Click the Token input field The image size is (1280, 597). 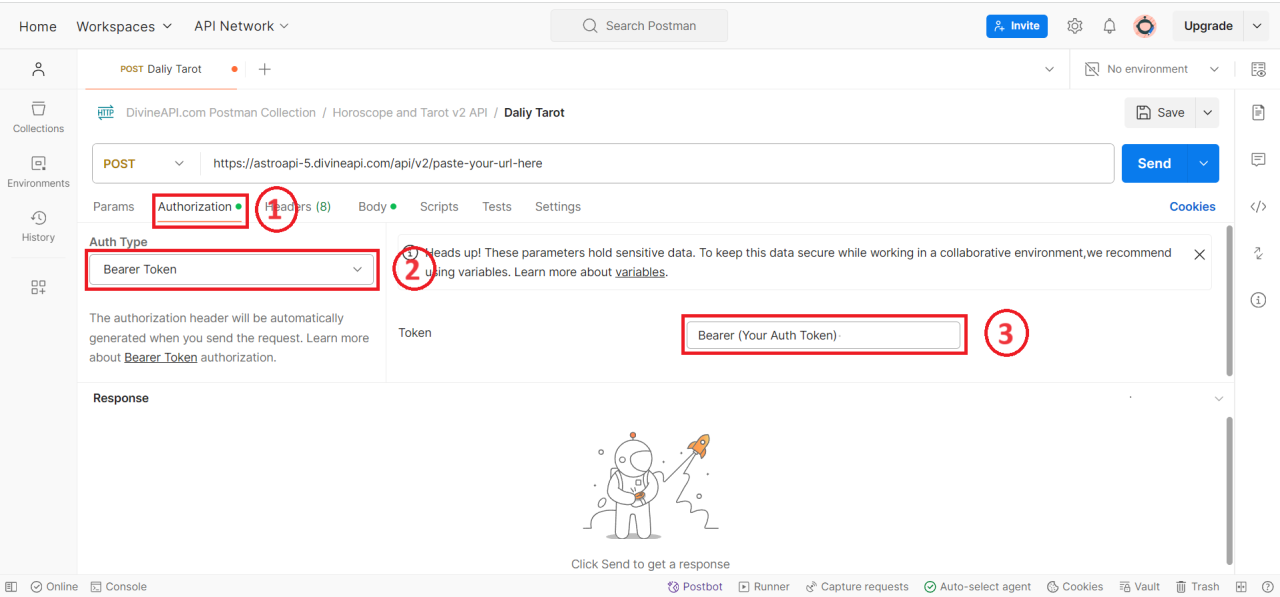pyautogui.click(x=822, y=335)
